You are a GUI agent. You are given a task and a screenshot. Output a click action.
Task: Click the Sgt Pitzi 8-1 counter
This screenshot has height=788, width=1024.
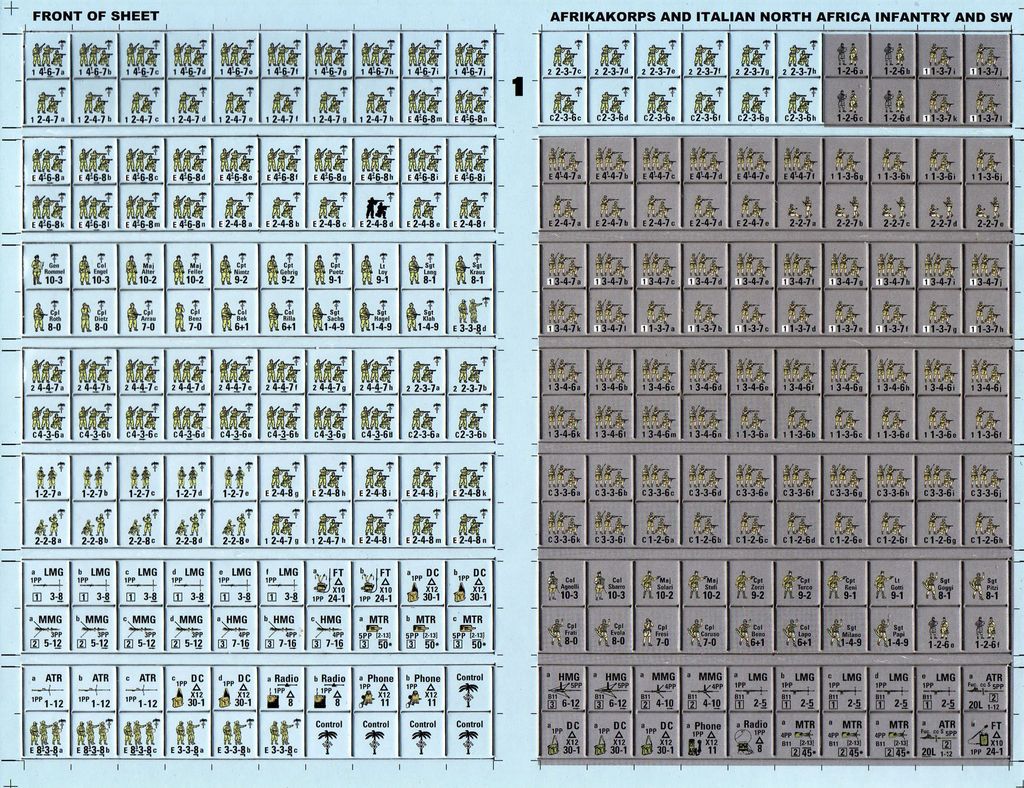pos(987,586)
